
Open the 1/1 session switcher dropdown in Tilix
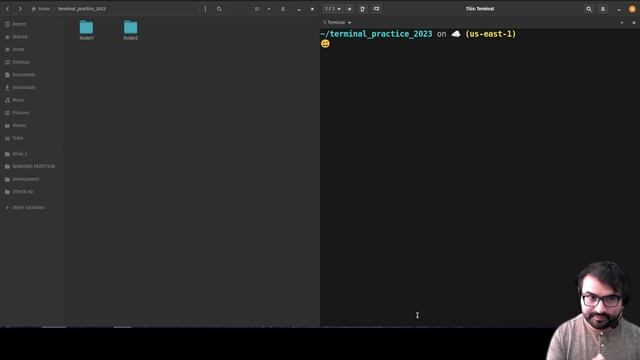click(333, 9)
